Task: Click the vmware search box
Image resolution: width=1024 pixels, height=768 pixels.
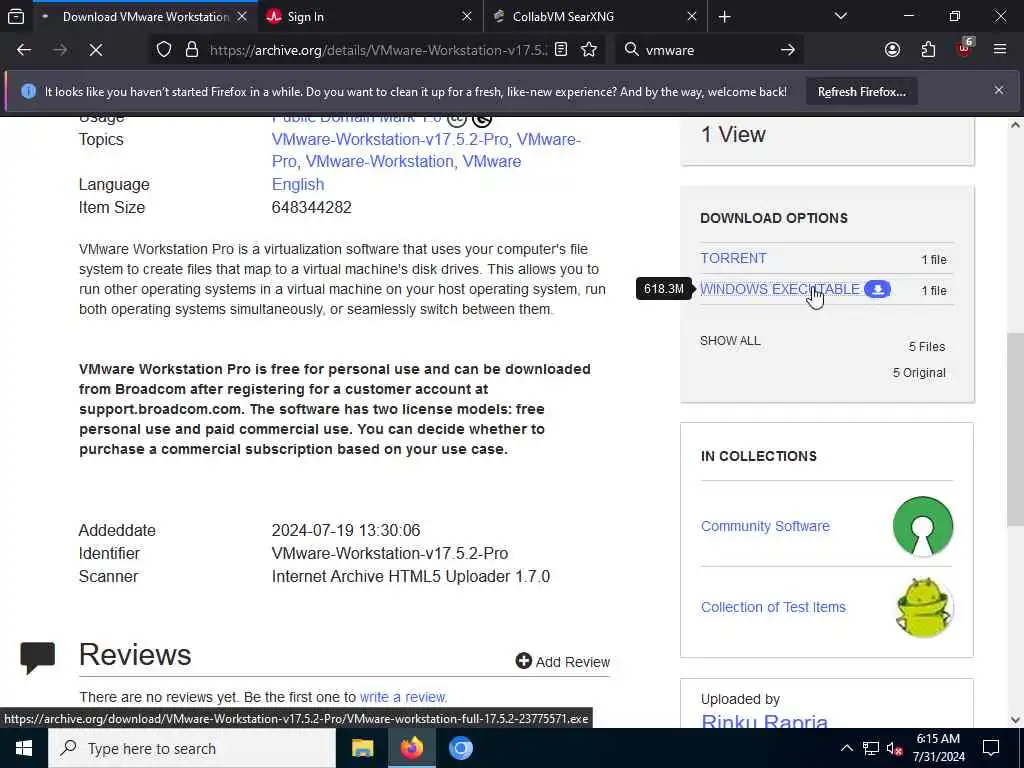Action: tap(709, 50)
